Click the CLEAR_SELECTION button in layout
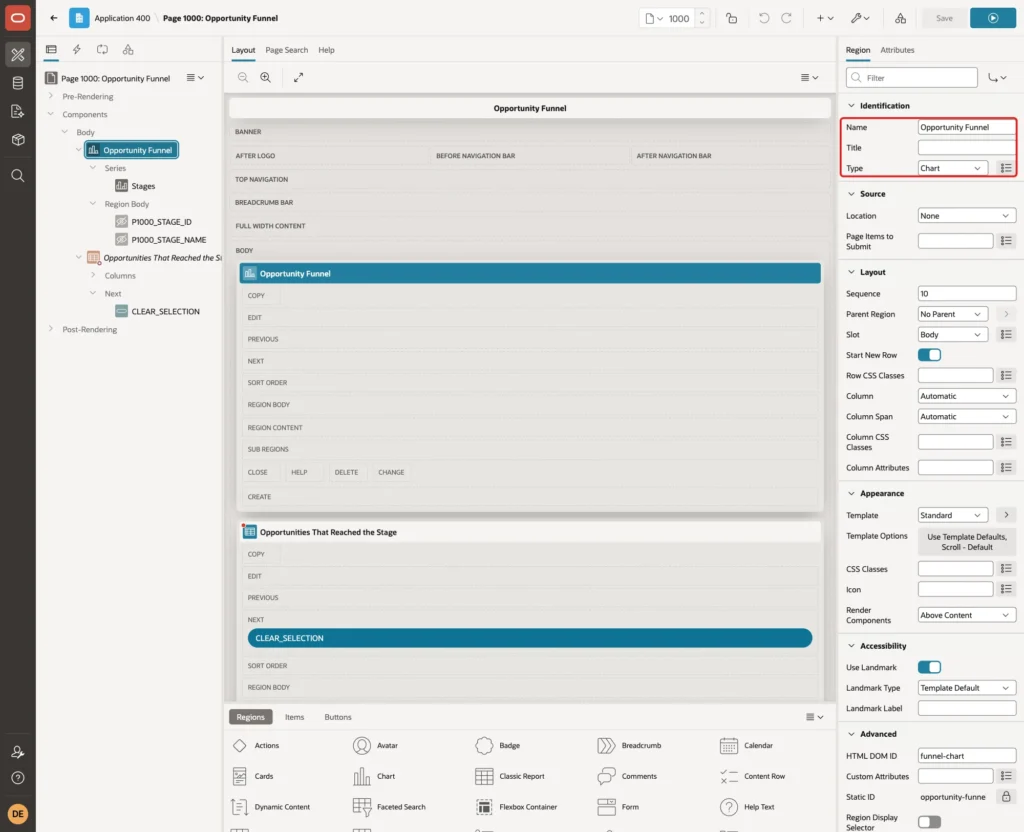The image size is (1024, 832). click(530, 639)
